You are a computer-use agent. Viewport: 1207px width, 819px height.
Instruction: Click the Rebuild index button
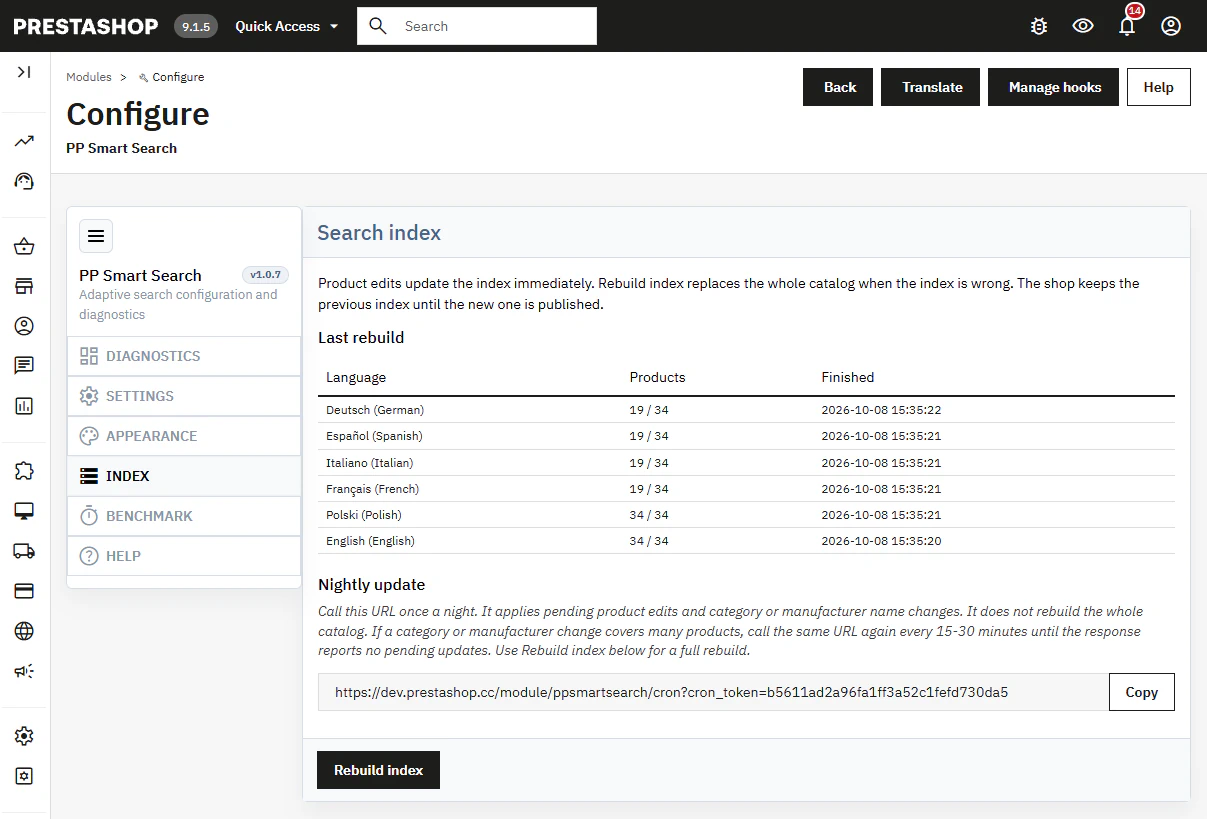point(378,770)
